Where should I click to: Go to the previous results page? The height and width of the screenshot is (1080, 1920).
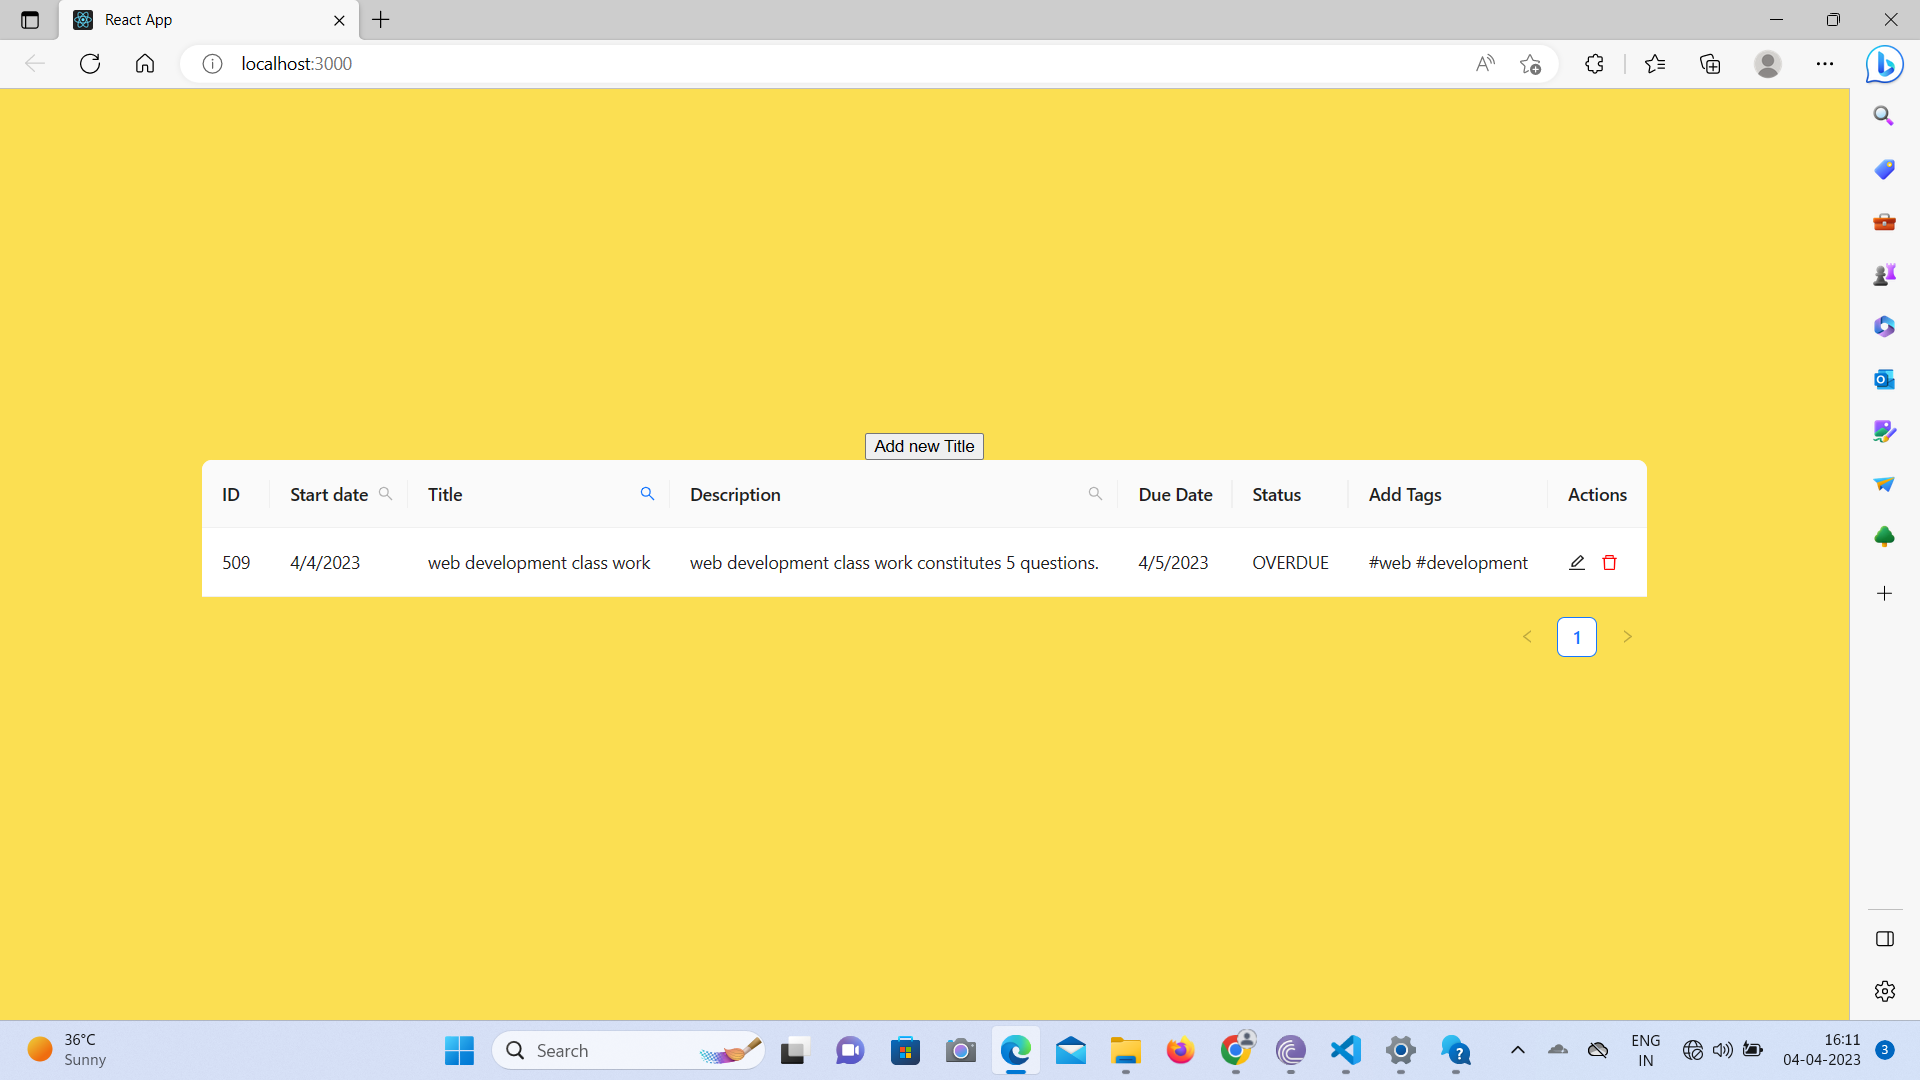pyautogui.click(x=1527, y=637)
